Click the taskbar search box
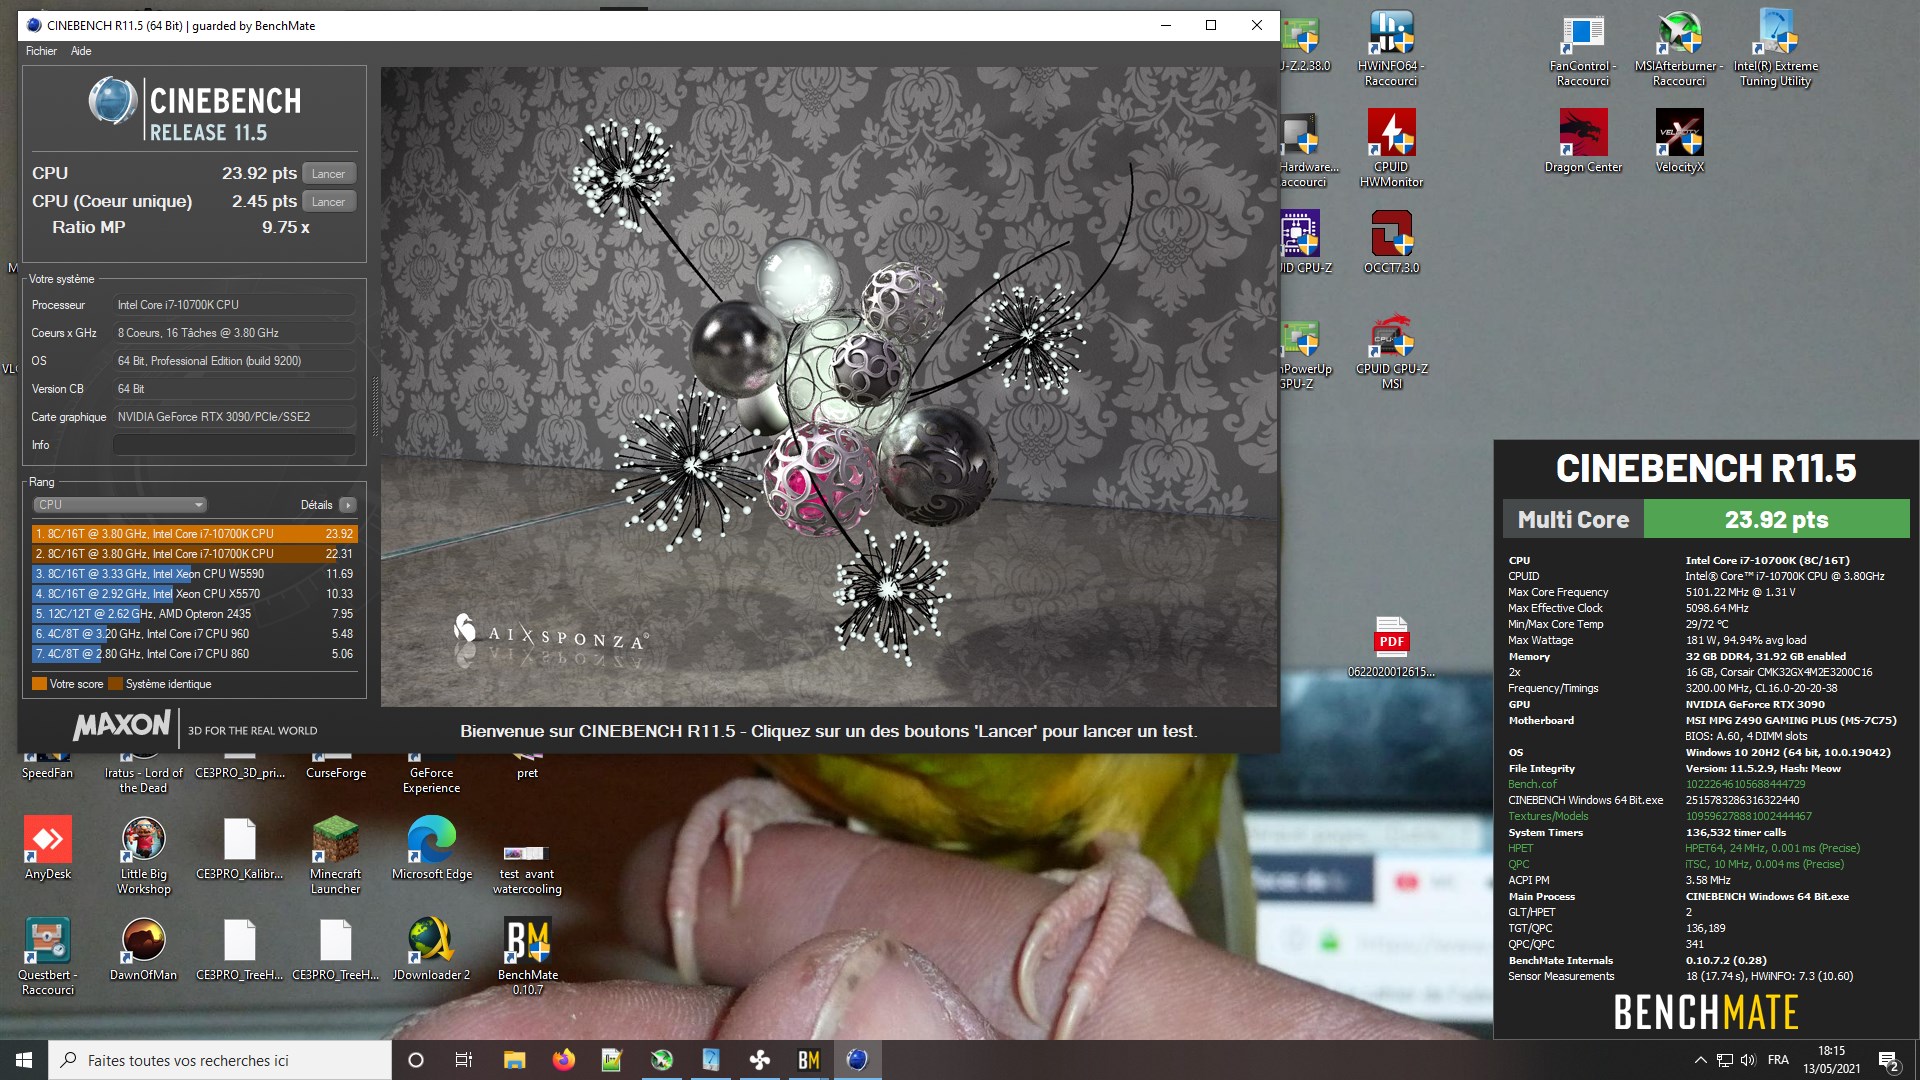Screen dimensions: 1920x1080 coord(220,1060)
